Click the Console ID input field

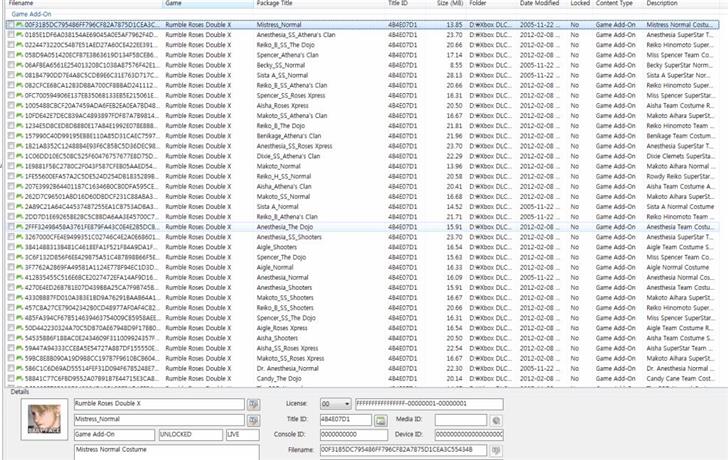click(354, 435)
